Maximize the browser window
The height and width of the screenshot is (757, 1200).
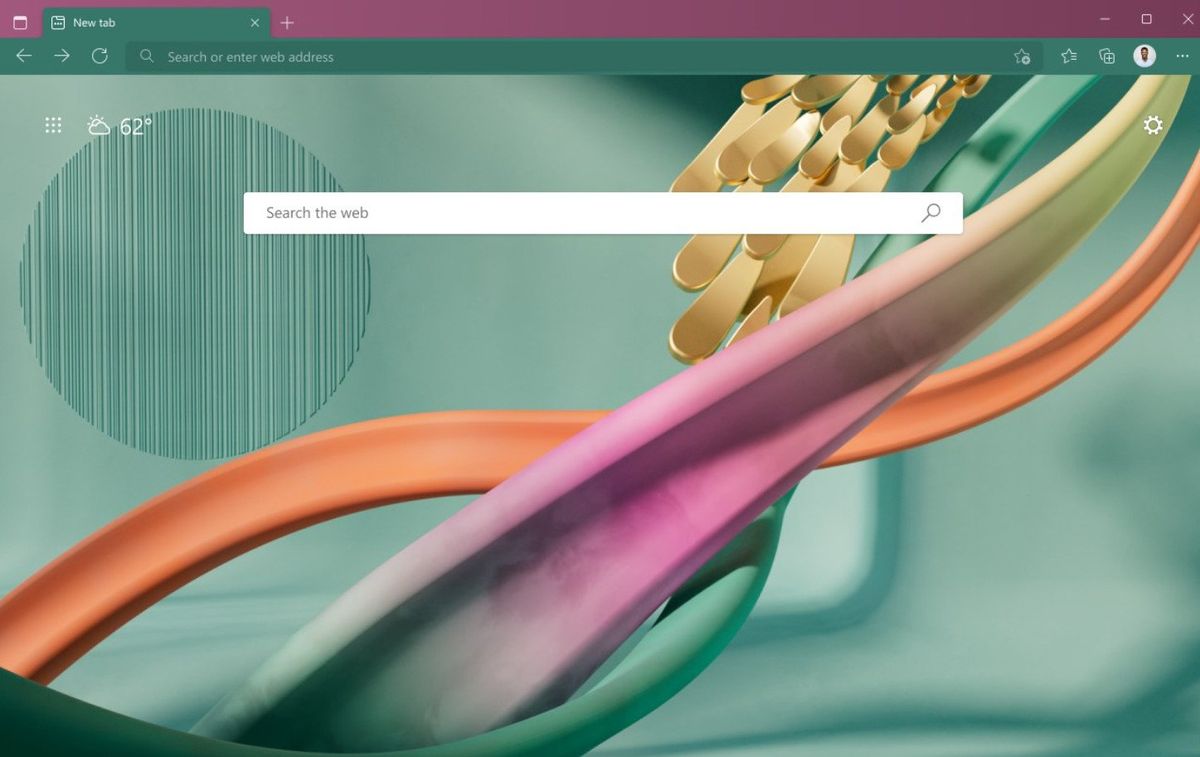[1146, 19]
